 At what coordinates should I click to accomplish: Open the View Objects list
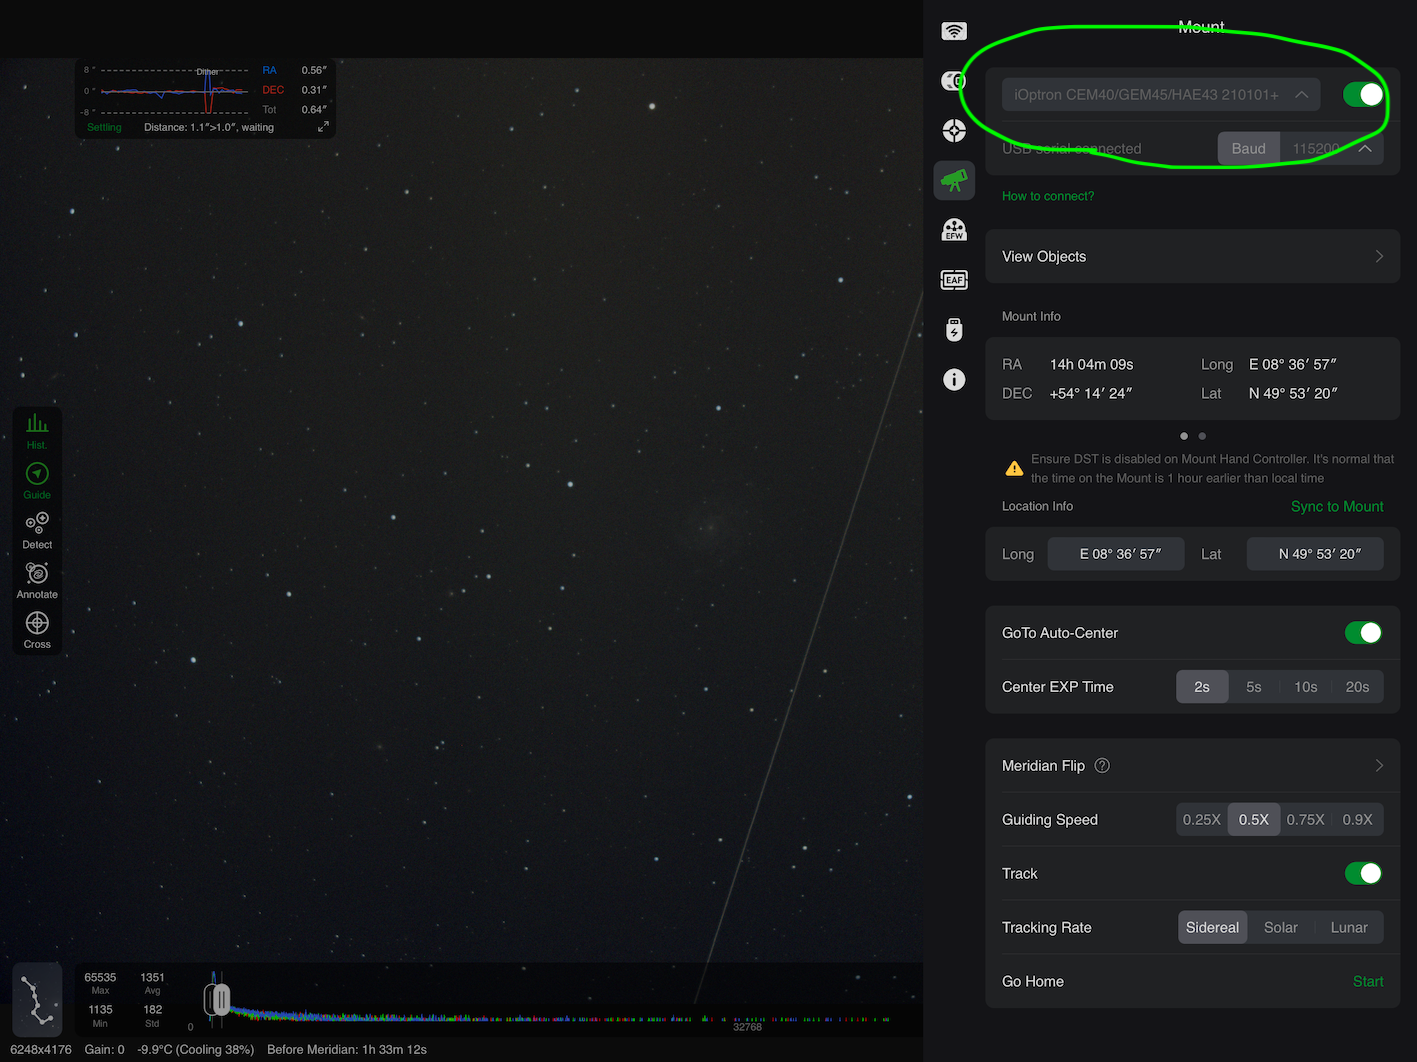[1193, 256]
